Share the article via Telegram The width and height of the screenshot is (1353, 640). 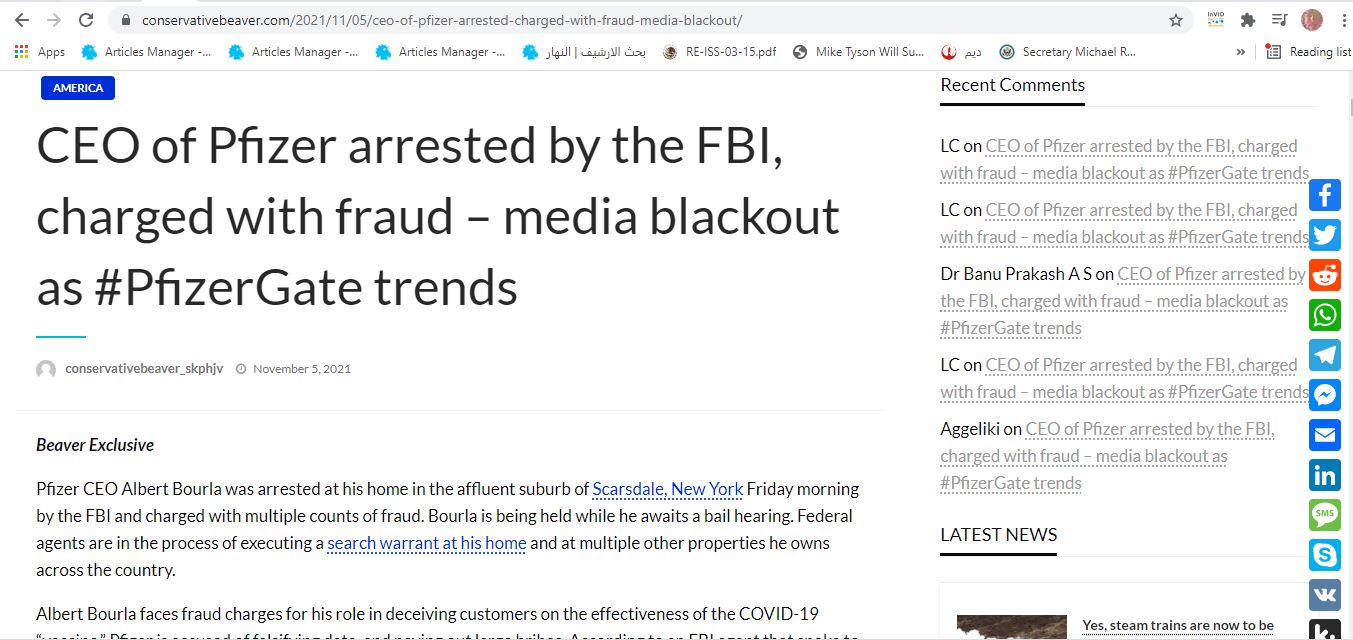(1325, 355)
